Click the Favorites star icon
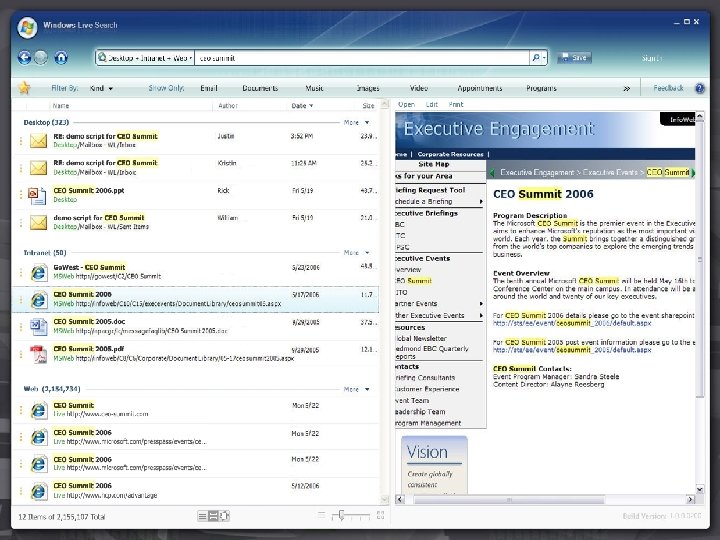The height and width of the screenshot is (540, 720). tap(24, 87)
